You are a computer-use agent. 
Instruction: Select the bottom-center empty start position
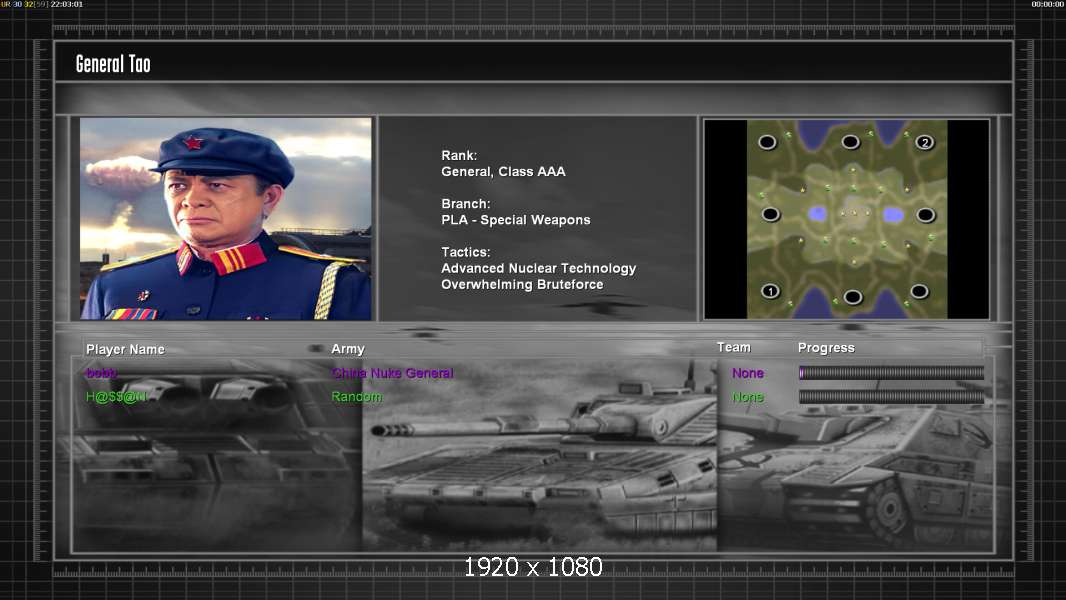coord(853,297)
